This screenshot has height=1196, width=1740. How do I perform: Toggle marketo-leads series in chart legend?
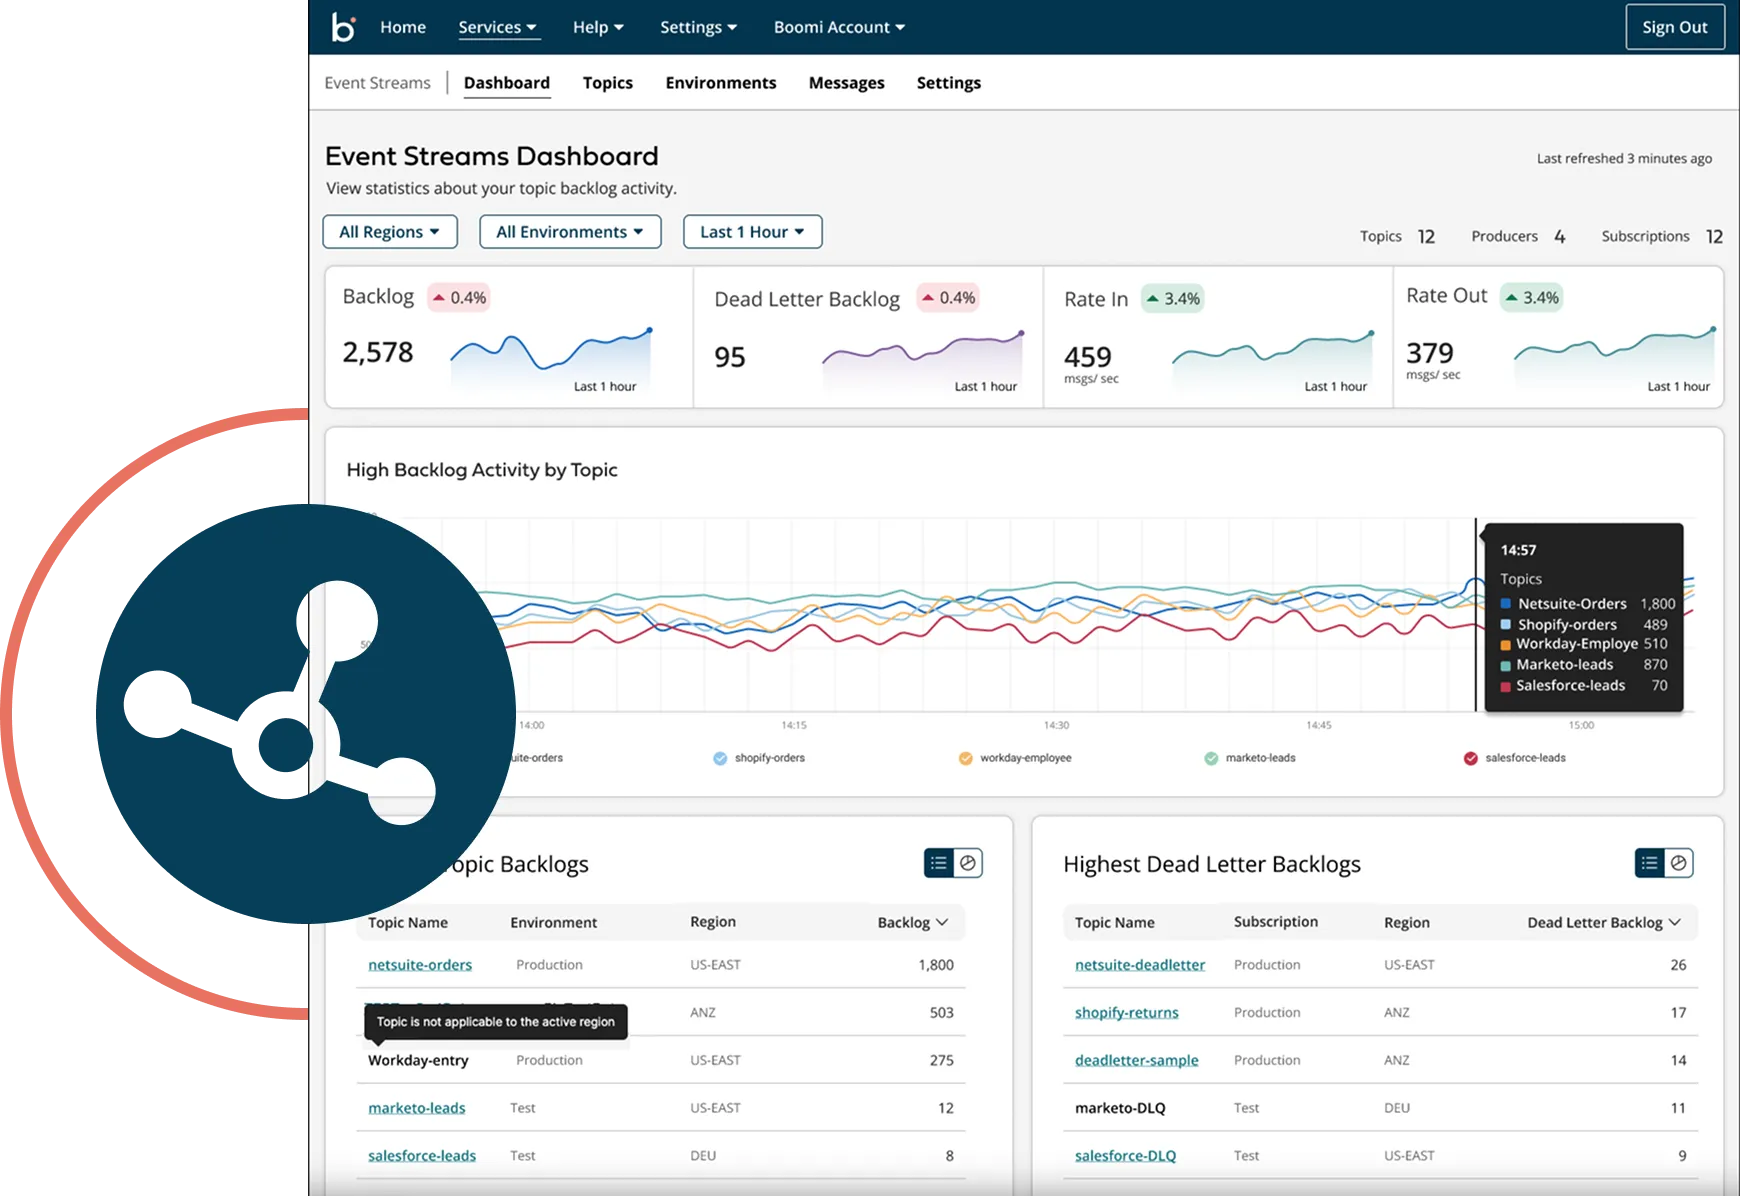click(1250, 758)
